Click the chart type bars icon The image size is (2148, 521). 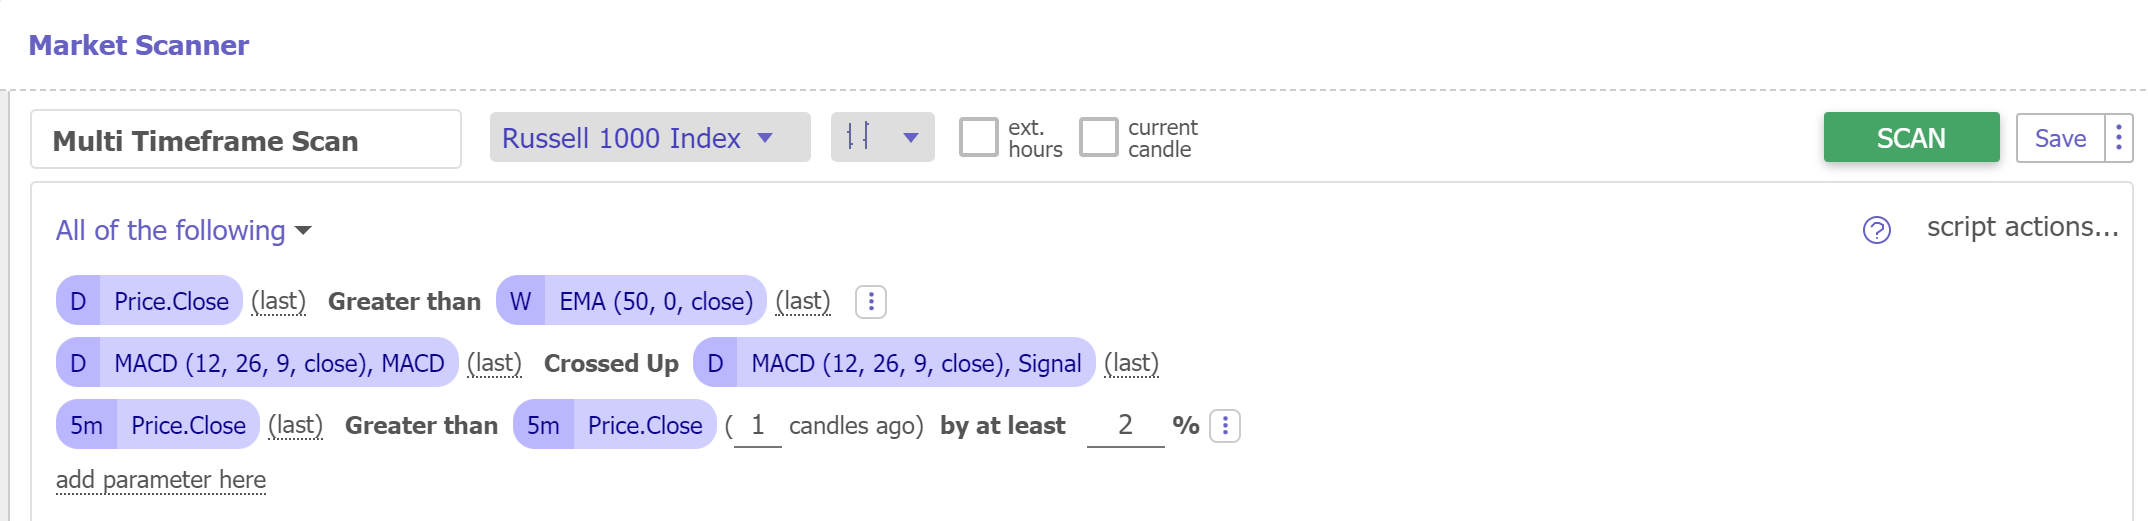pos(858,137)
